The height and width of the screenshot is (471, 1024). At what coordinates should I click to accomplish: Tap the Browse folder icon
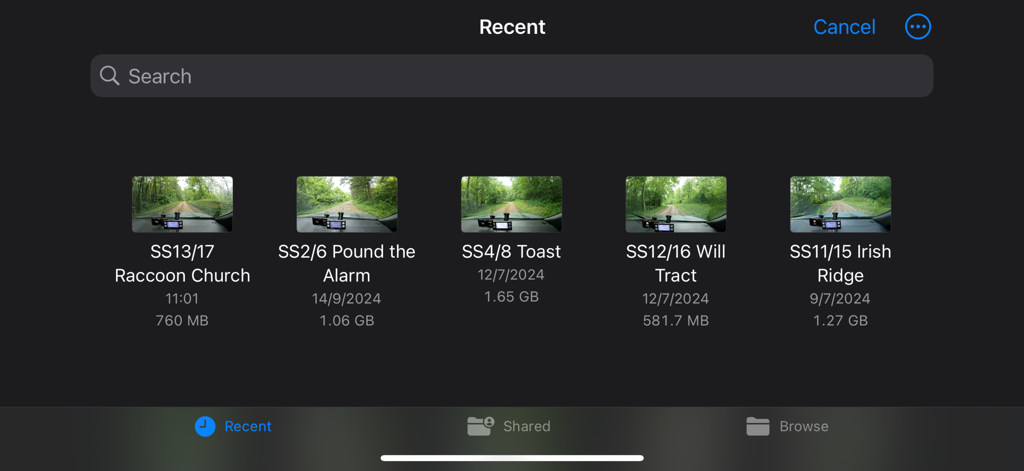click(x=758, y=426)
